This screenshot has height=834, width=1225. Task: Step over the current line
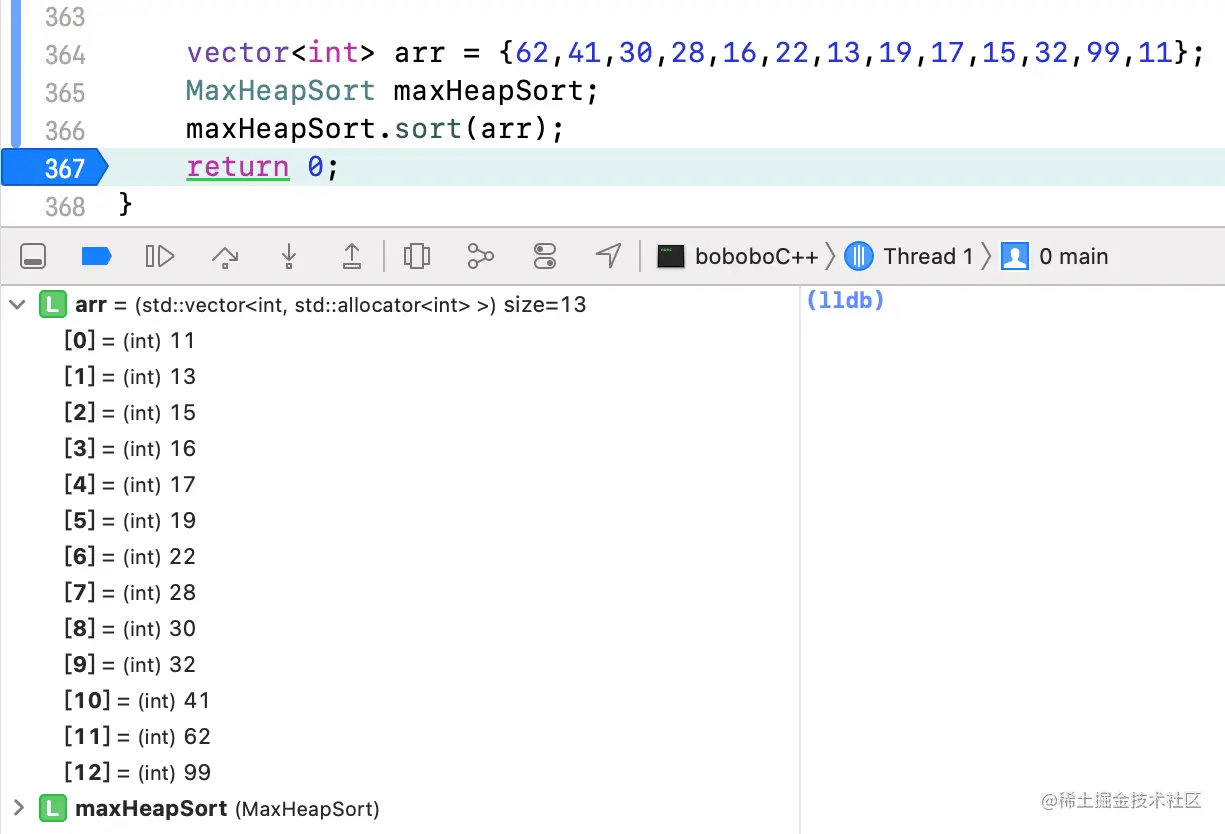226,257
